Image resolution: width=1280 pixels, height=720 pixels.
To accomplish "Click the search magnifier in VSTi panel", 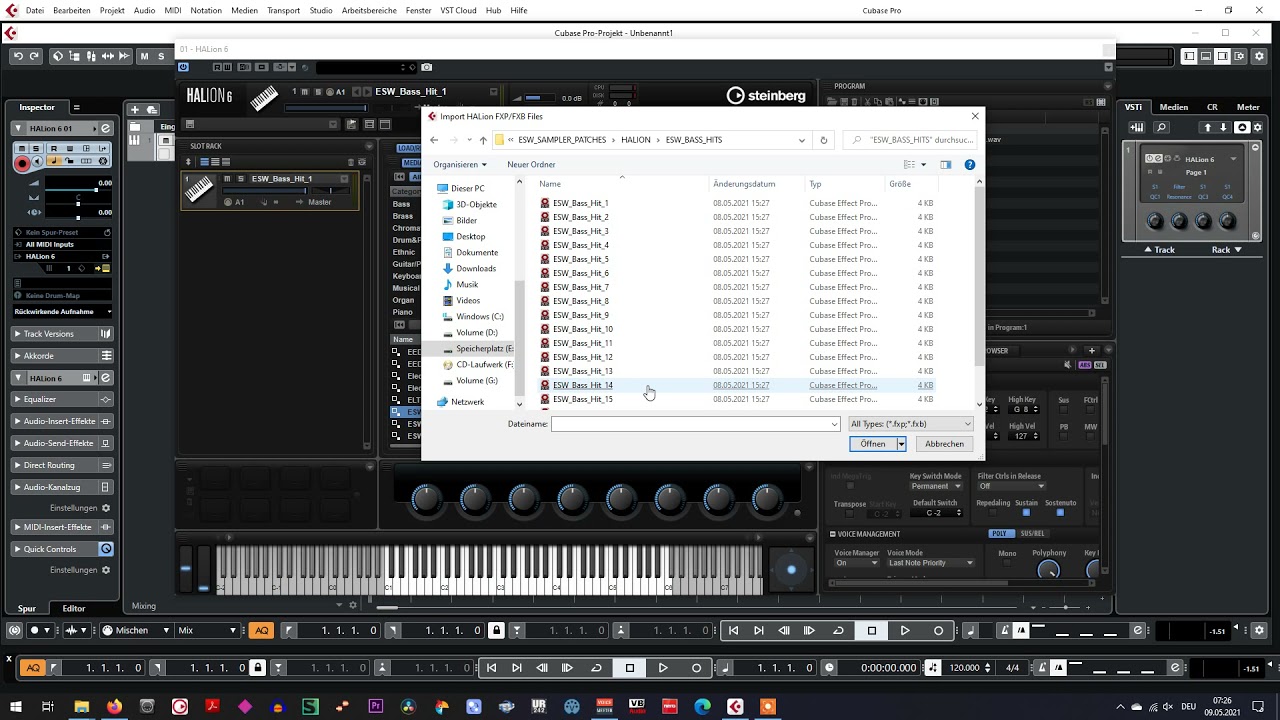I will 1161,127.
